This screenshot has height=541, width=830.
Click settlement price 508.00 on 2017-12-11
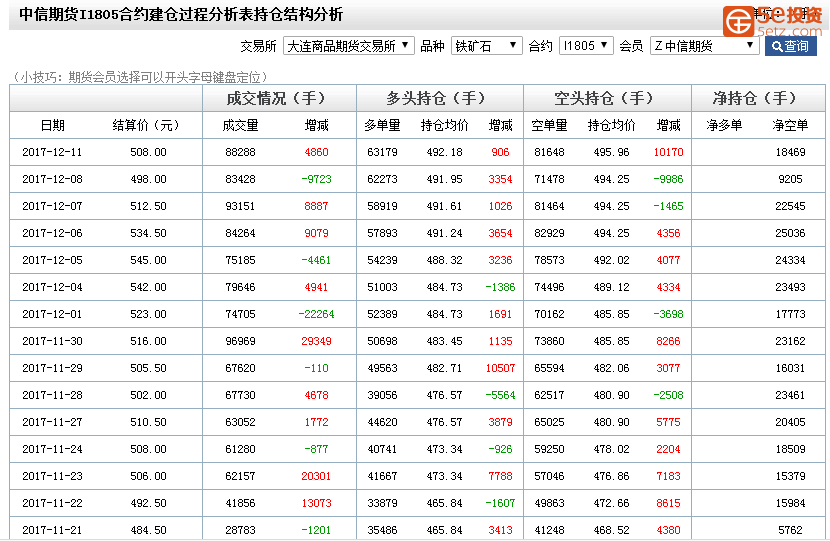(x=148, y=152)
